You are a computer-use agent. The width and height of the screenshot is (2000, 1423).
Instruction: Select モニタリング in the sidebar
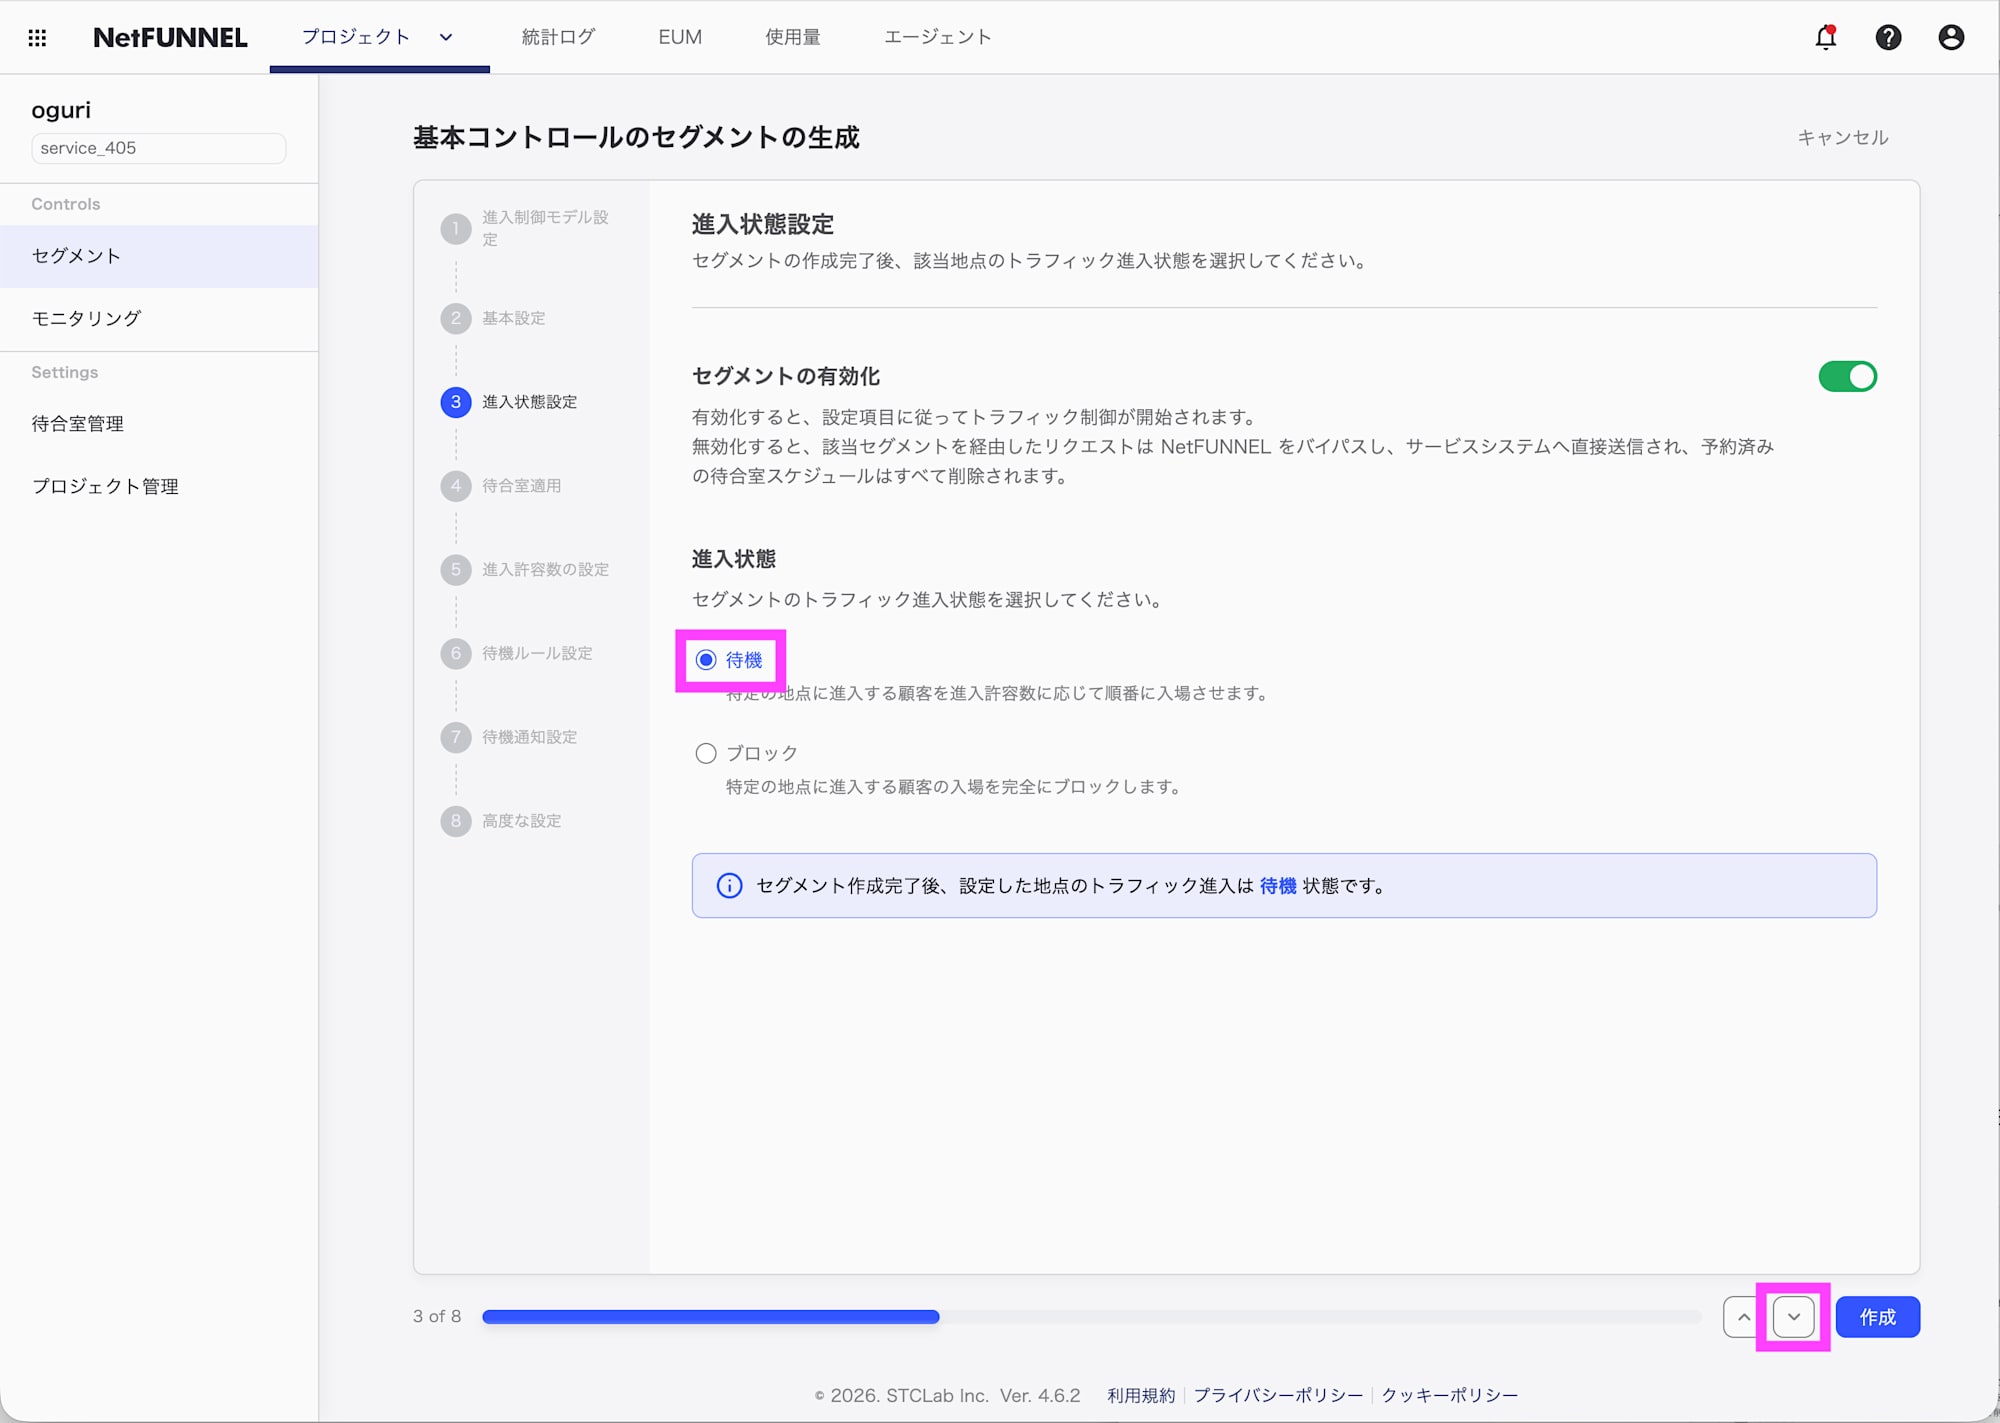pos(85,318)
